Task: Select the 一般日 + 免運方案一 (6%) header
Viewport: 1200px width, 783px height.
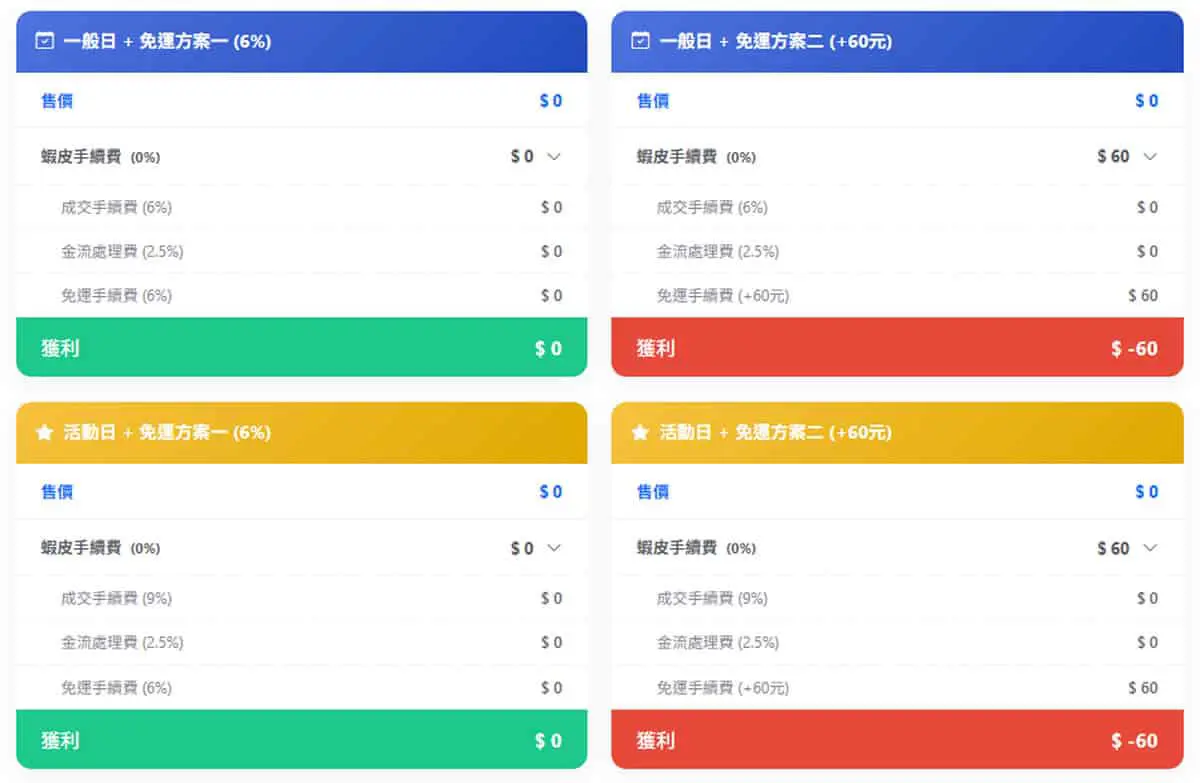Action: (x=301, y=41)
